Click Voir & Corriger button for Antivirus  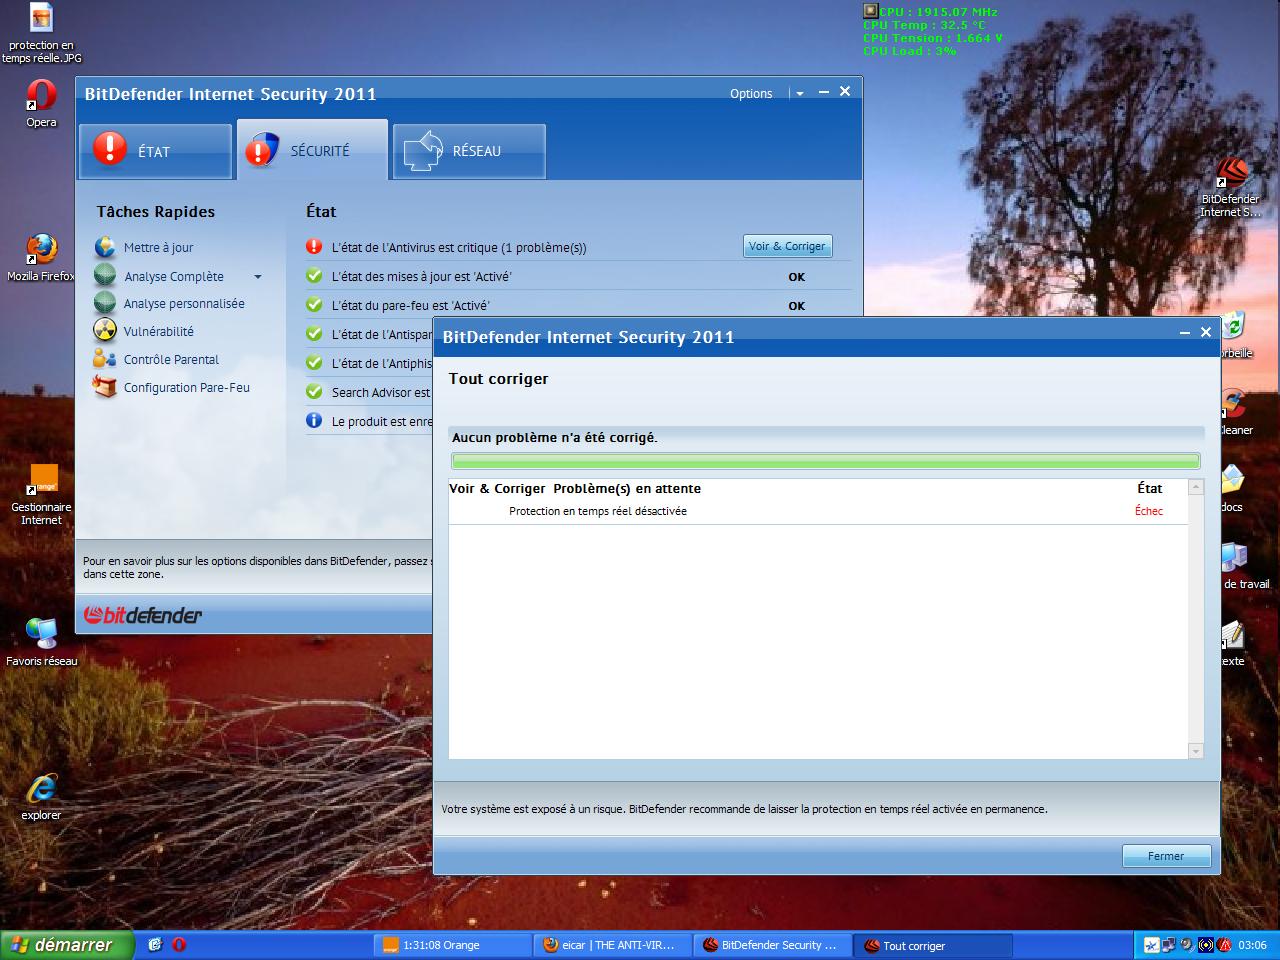[x=787, y=246]
